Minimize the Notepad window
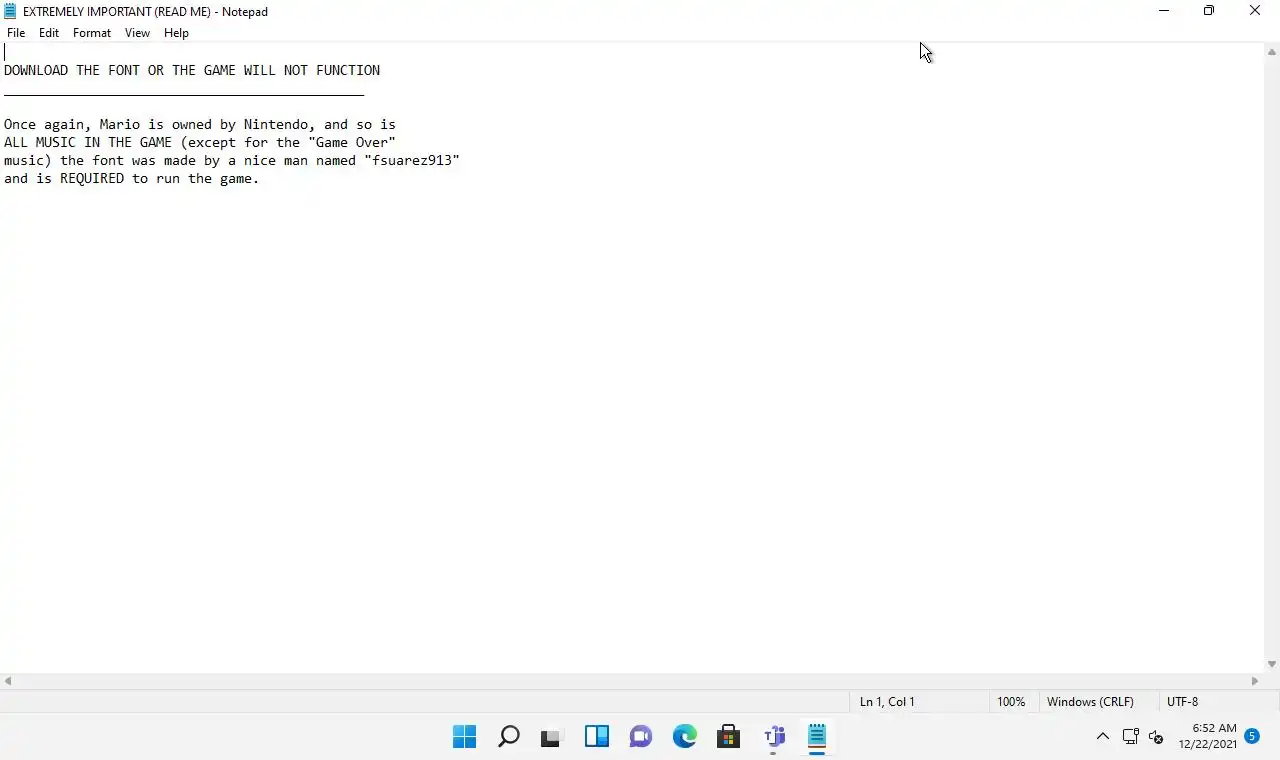The image size is (1280, 760). pyautogui.click(x=1164, y=11)
